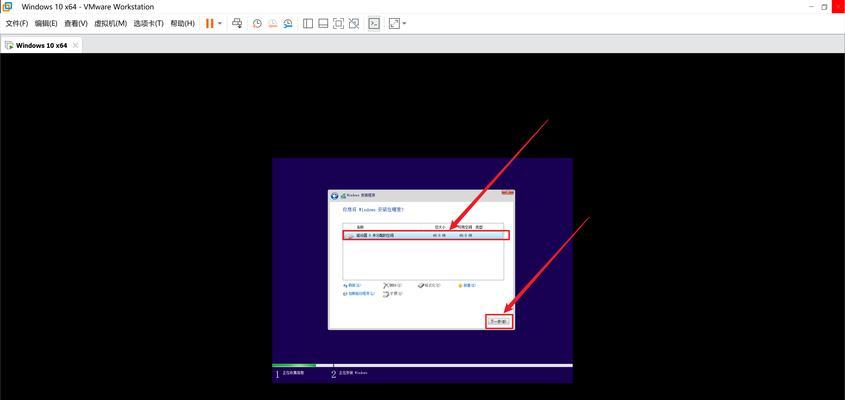The height and width of the screenshot is (400, 845).
Task: Click the 总大小 column header
Action: click(440, 227)
